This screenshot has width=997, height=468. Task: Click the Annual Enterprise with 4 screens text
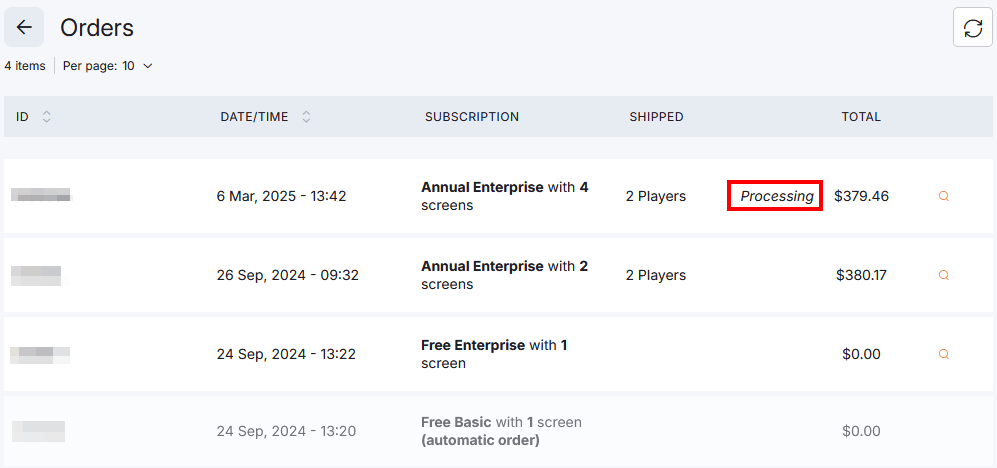point(504,196)
